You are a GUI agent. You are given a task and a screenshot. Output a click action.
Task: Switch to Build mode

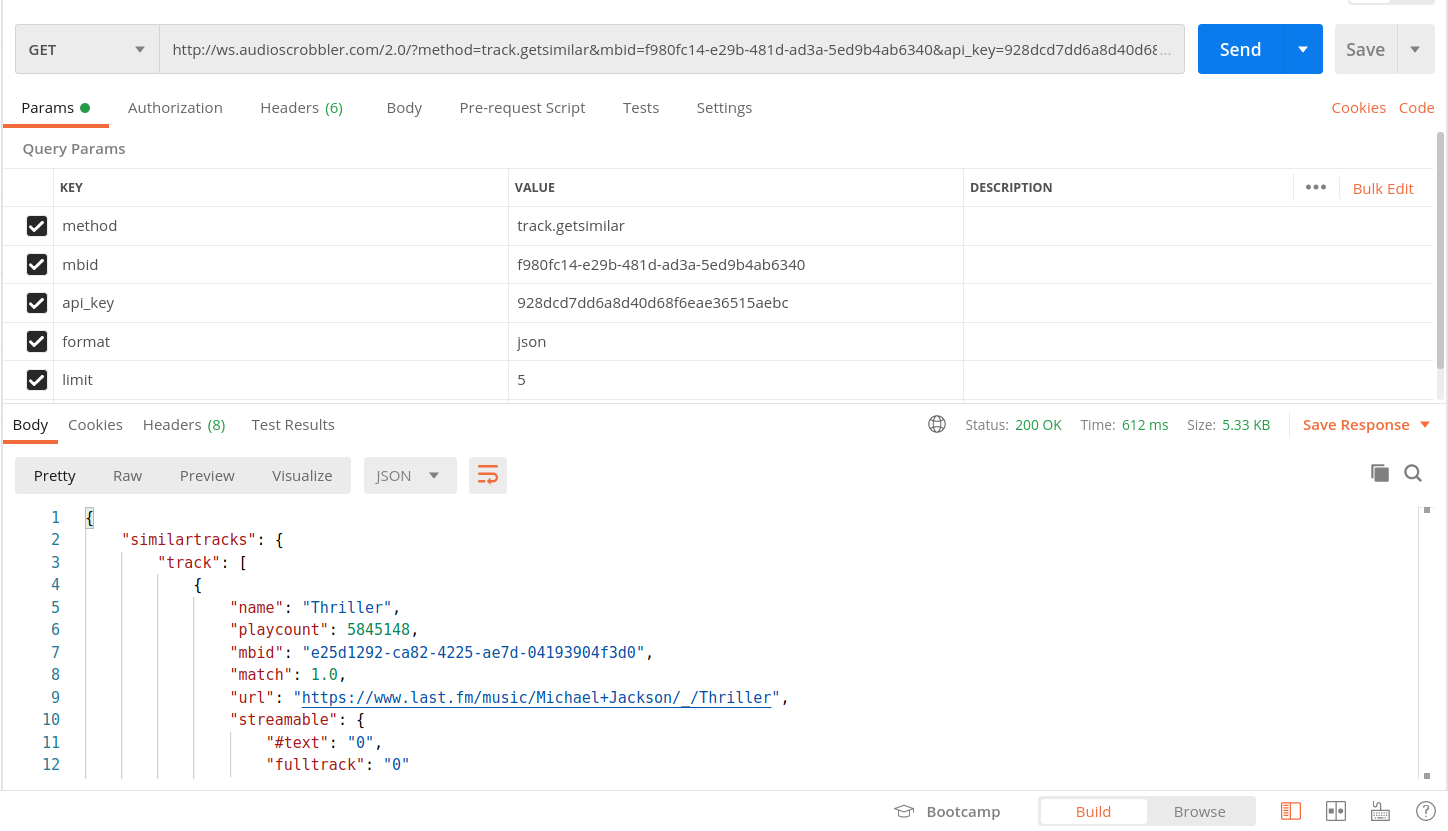pos(1093,811)
